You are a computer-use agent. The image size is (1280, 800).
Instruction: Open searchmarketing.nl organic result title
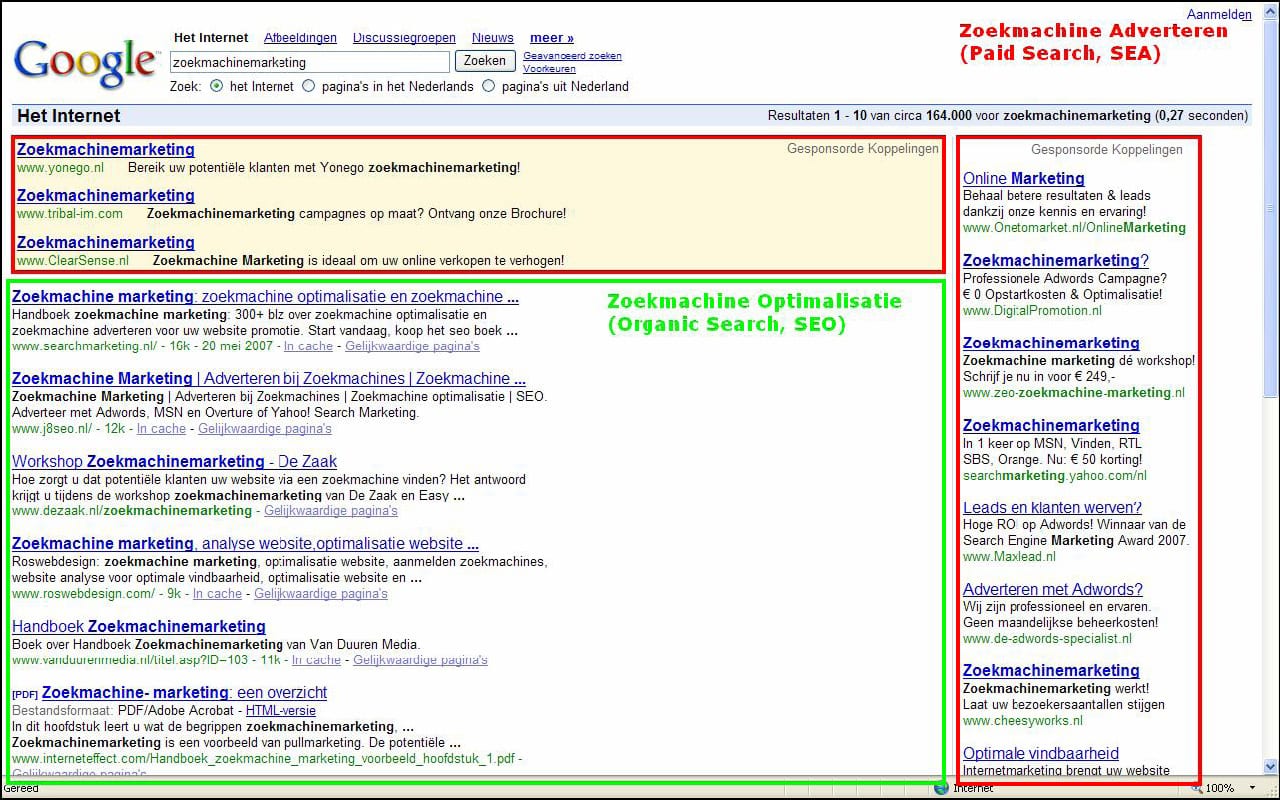[265, 297]
